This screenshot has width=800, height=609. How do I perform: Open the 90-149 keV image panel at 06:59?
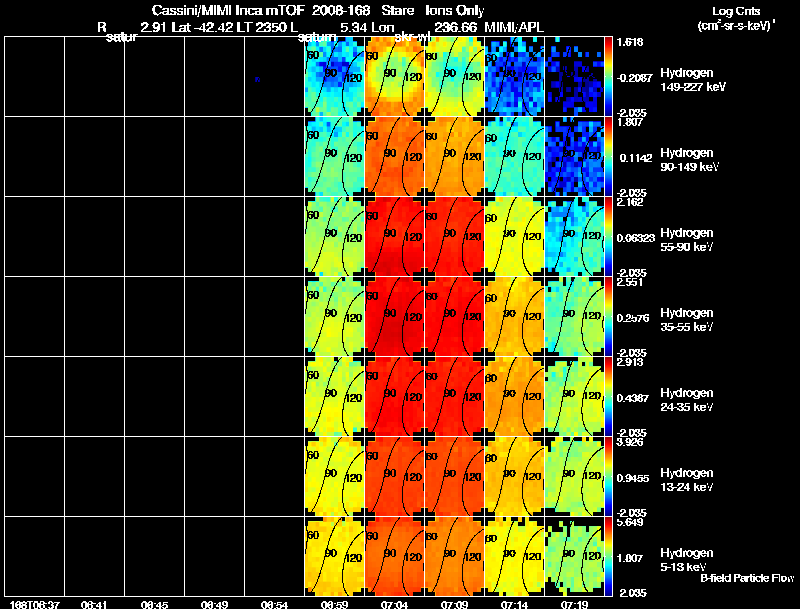(x=335, y=157)
